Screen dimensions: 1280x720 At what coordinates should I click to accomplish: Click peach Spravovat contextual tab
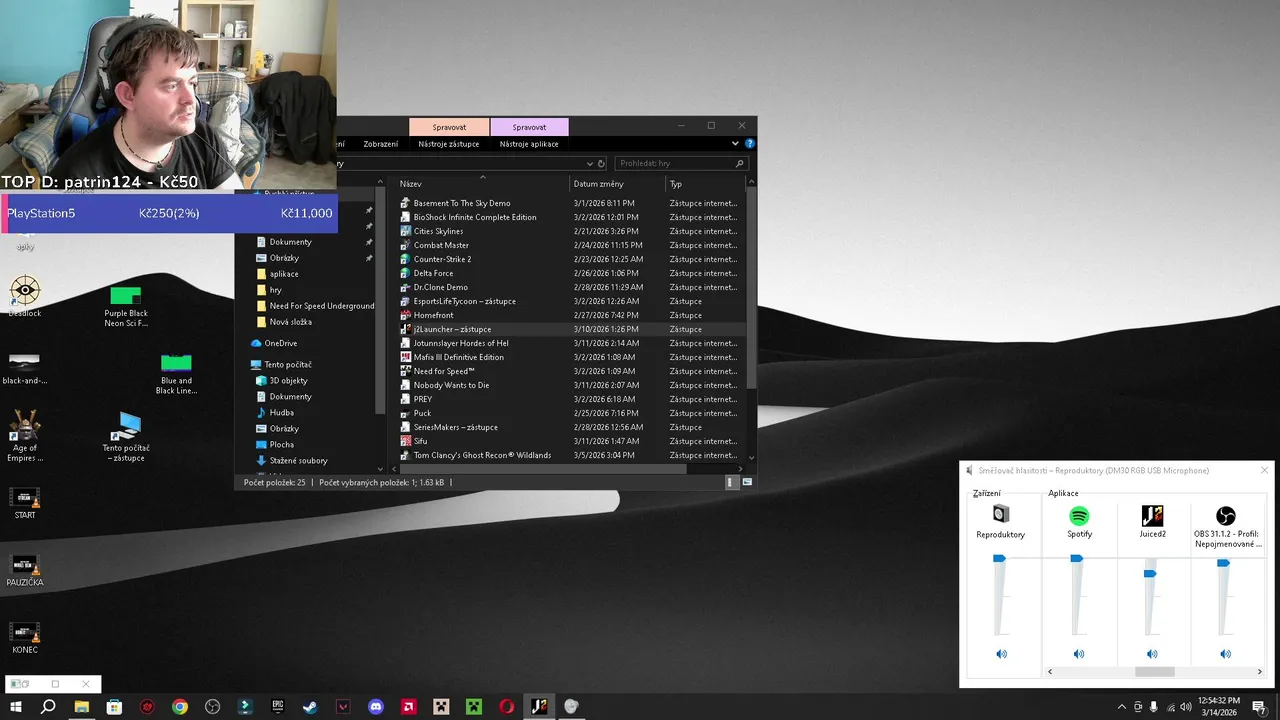(449, 127)
